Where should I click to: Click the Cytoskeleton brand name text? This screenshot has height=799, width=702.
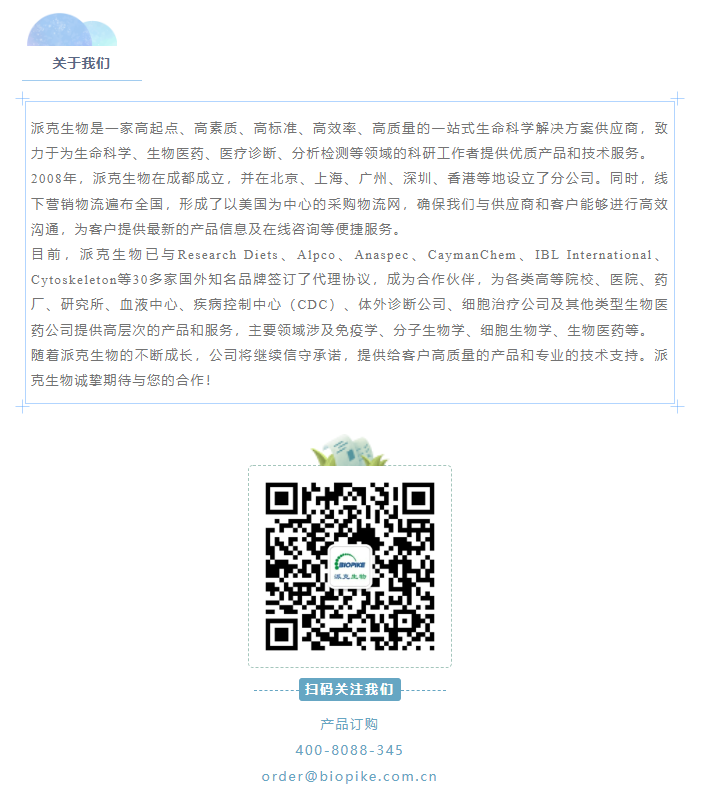pos(74,280)
